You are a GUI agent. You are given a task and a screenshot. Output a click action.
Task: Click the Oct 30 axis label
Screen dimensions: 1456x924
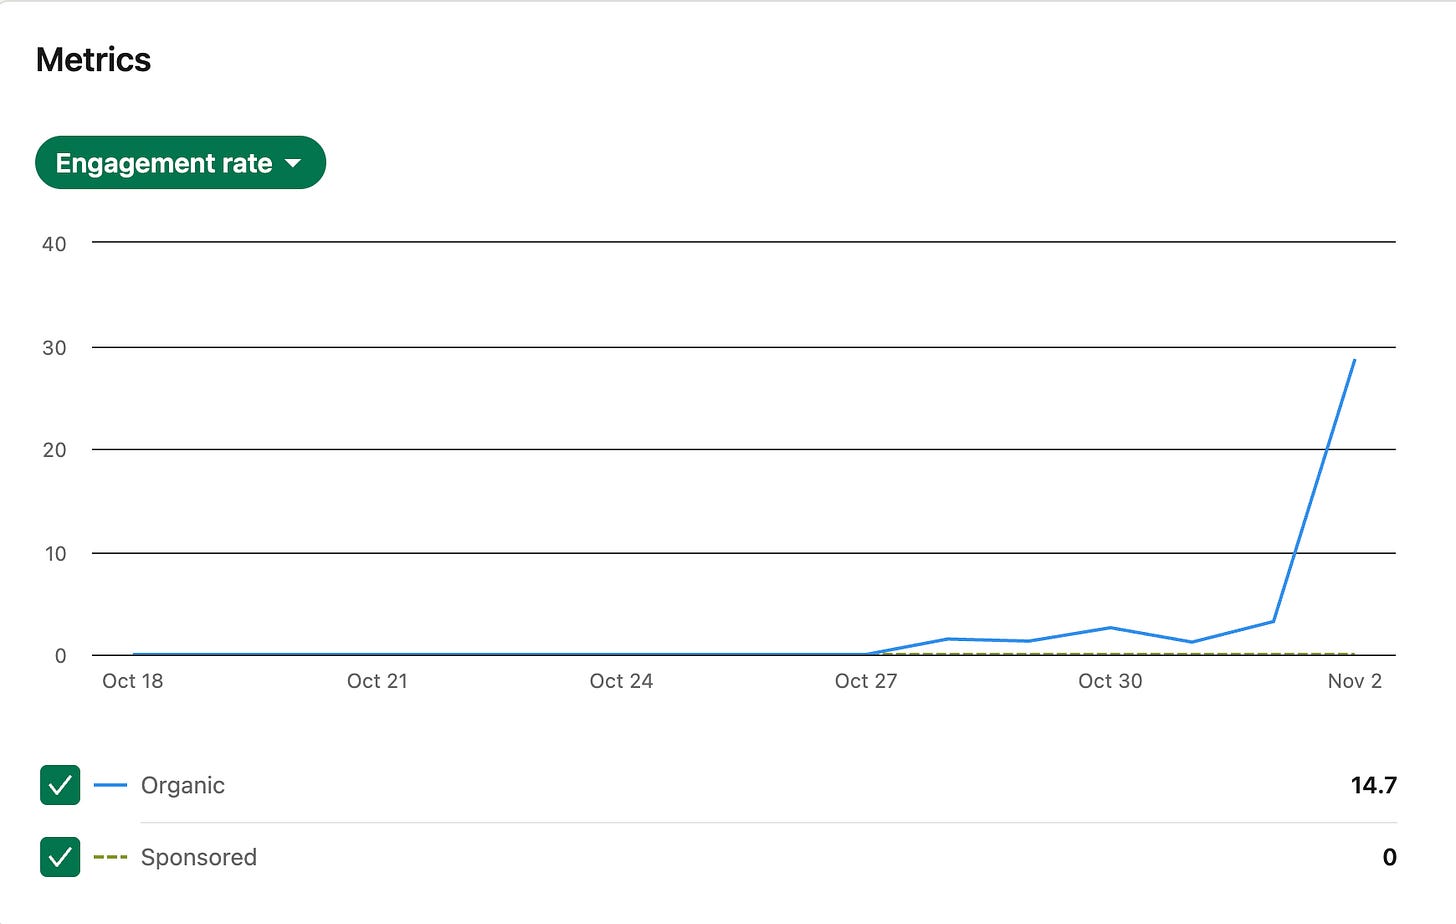click(x=1110, y=681)
